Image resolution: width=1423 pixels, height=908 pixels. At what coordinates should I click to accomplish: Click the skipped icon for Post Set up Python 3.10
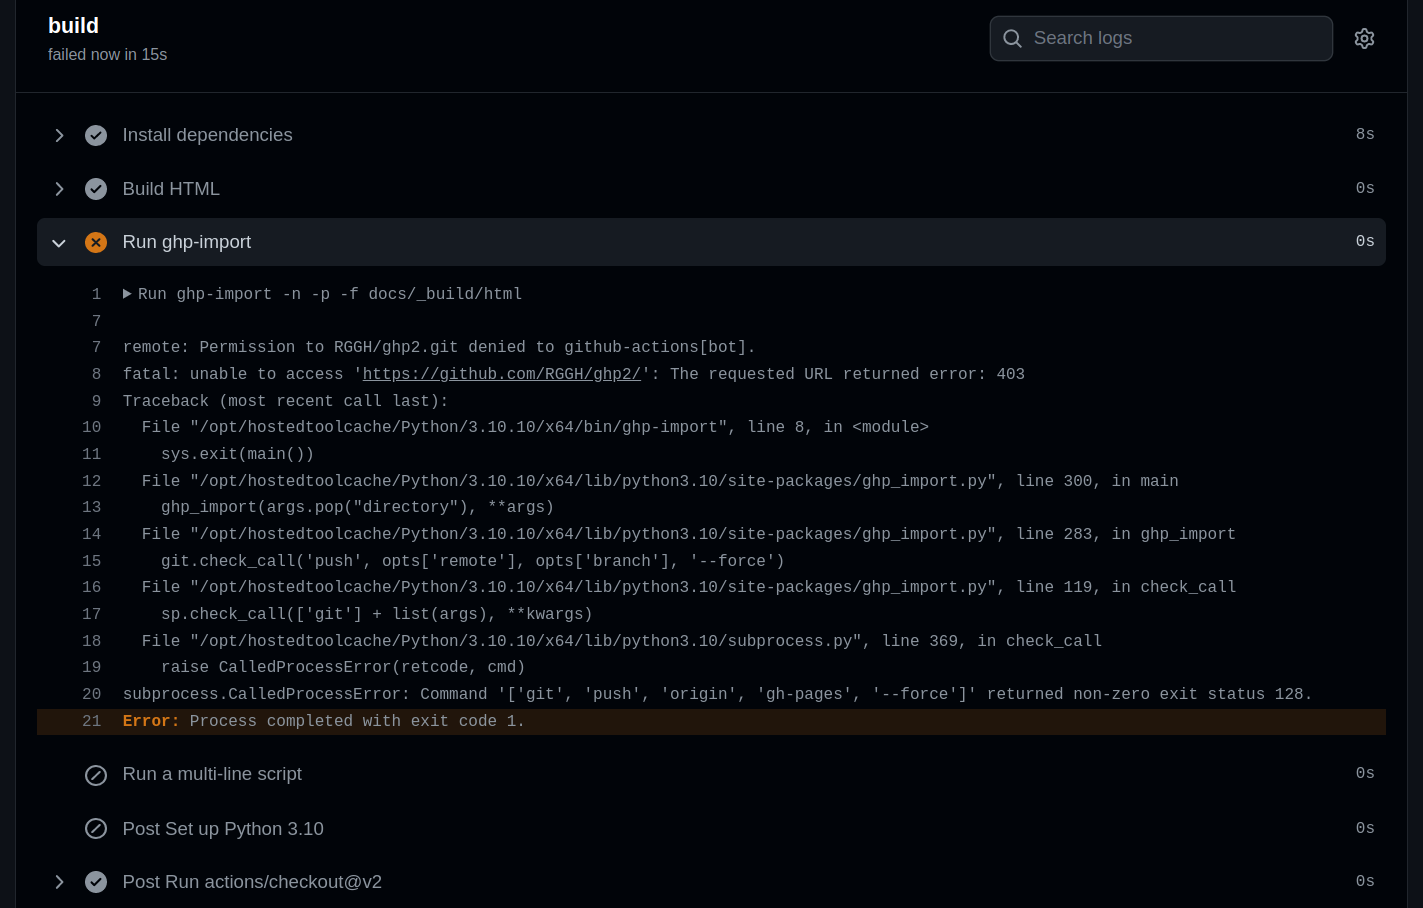point(96,828)
